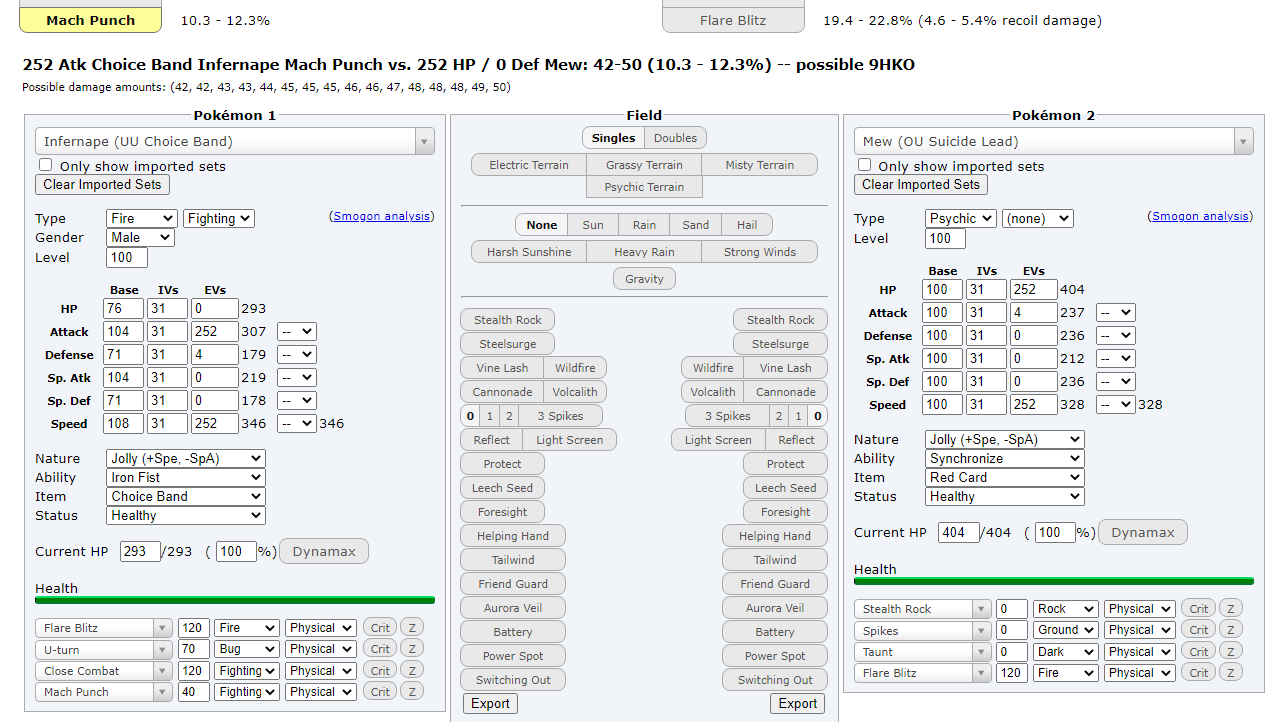Viewport: 1280px width, 722px height.
Task: Open Infernape's Ability dropdown showing Iron Fist
Action: (x=185, y=478)
